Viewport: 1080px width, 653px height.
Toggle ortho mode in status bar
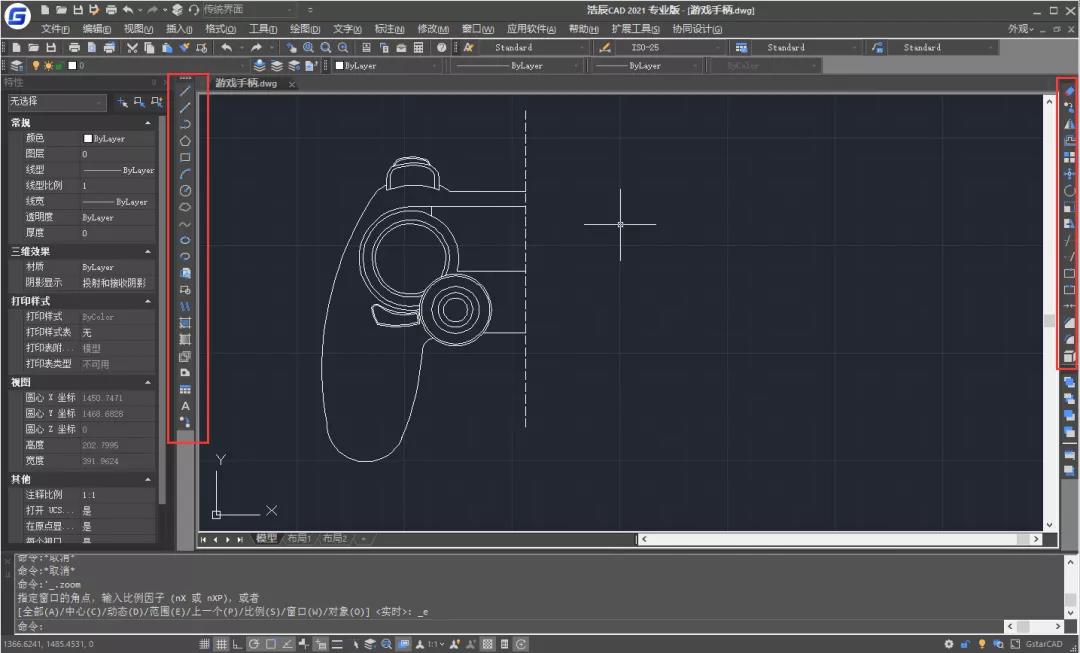tap(238, 644)
